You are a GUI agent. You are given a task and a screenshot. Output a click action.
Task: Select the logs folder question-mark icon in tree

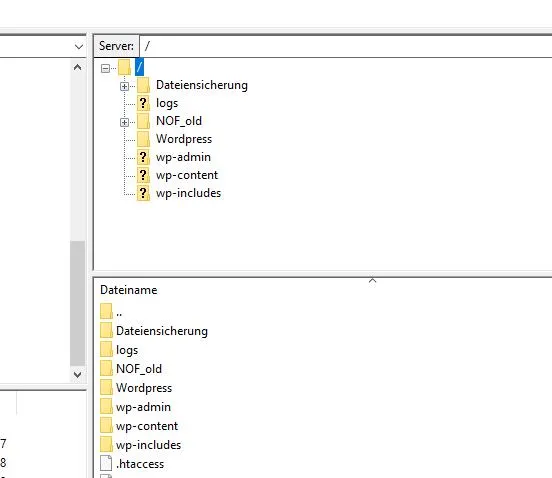click(143, 103)
